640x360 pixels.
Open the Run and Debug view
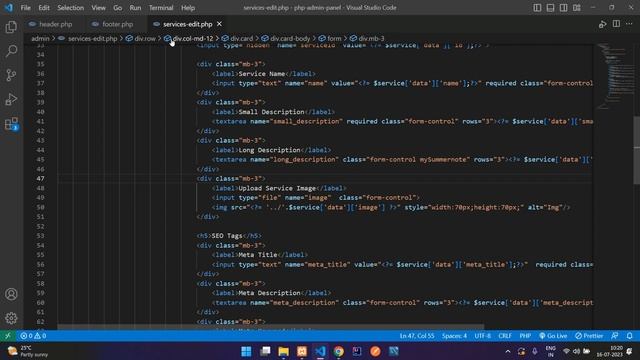pos(11,99)
